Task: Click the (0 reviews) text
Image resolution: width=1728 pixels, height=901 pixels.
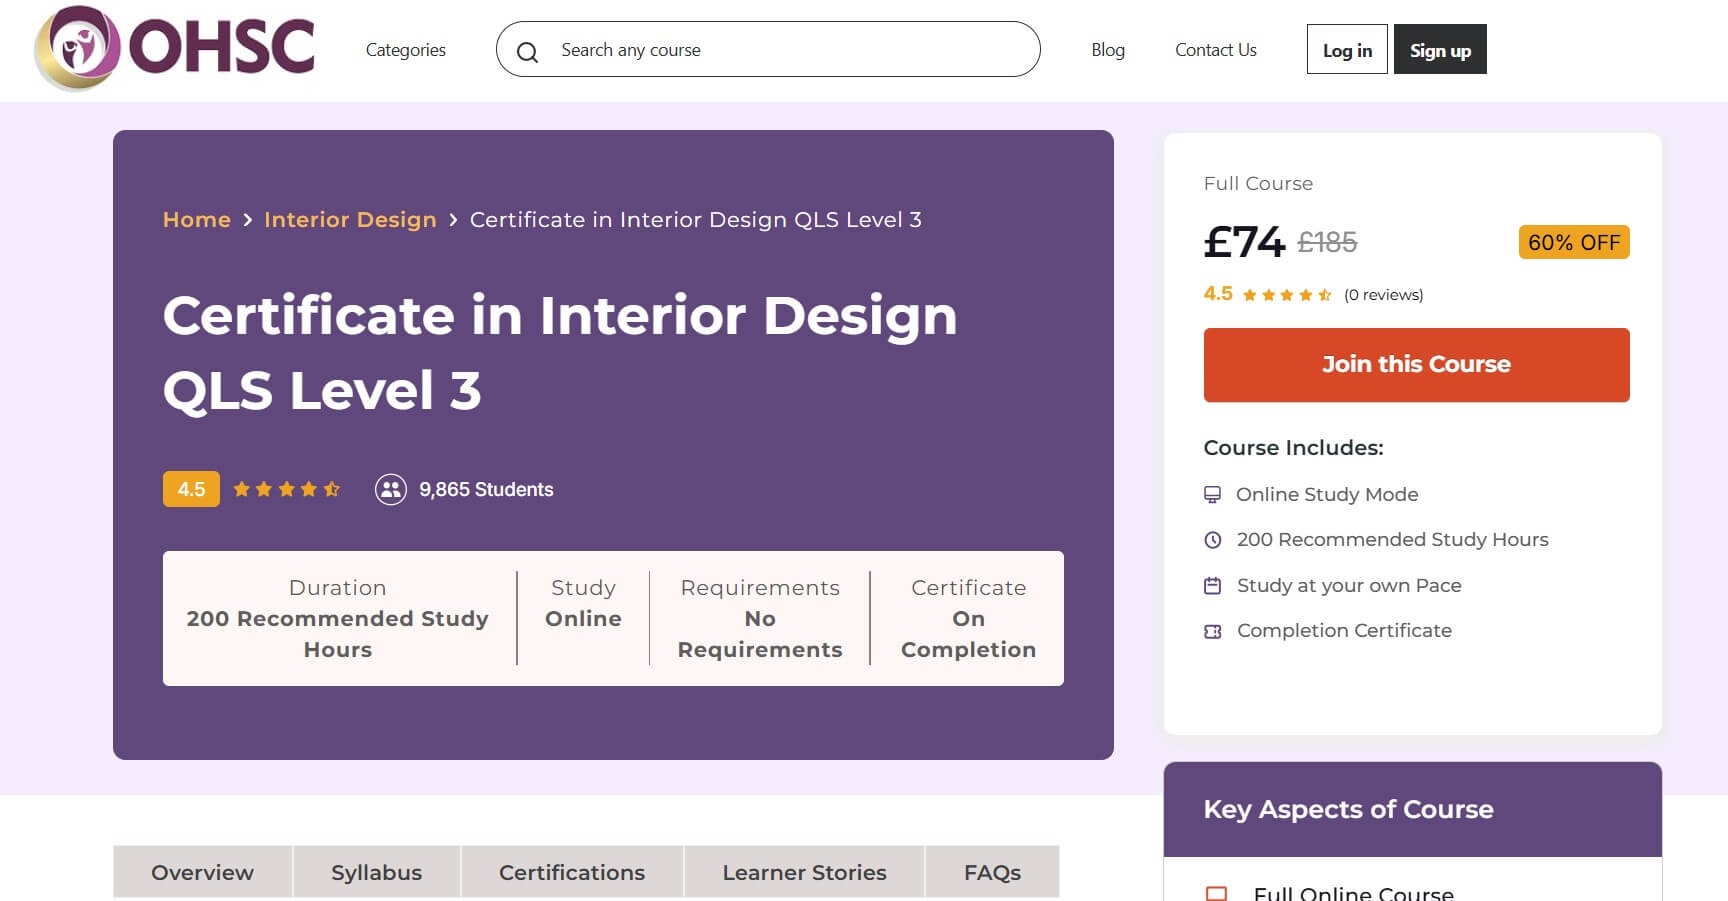Action: pyautogui.click(x=1383, y=295)
